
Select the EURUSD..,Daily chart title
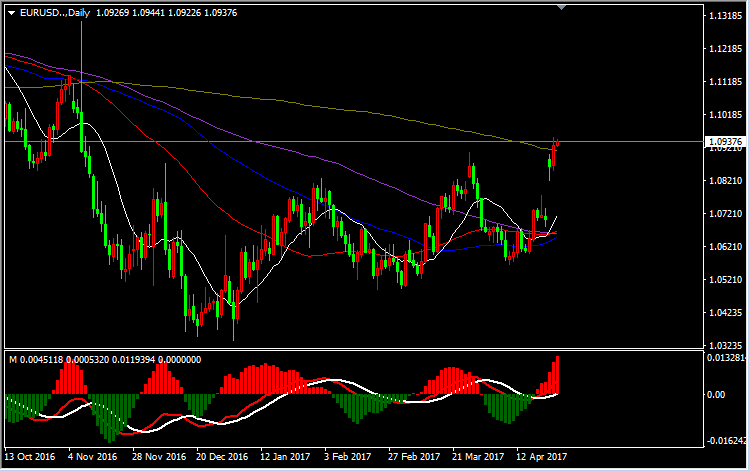pos(55,13)
